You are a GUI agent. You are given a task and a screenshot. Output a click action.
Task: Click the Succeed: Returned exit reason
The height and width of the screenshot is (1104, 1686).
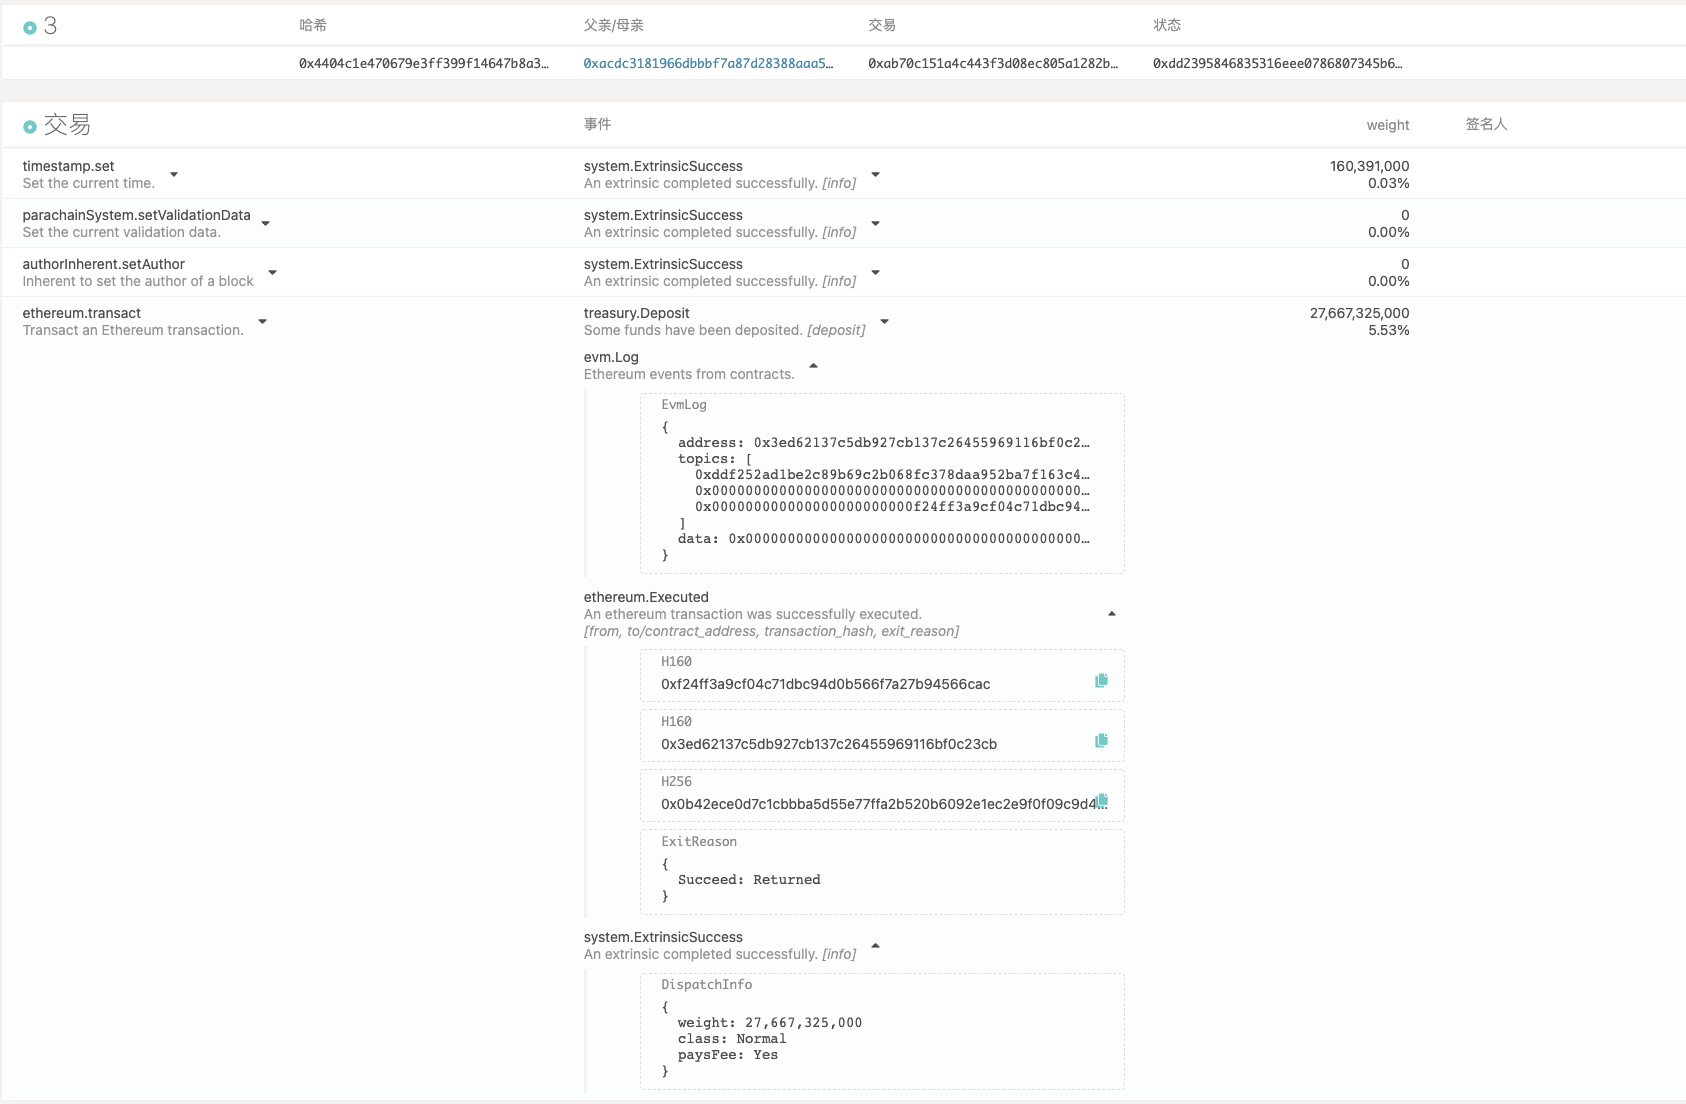[x=749, y=880]
